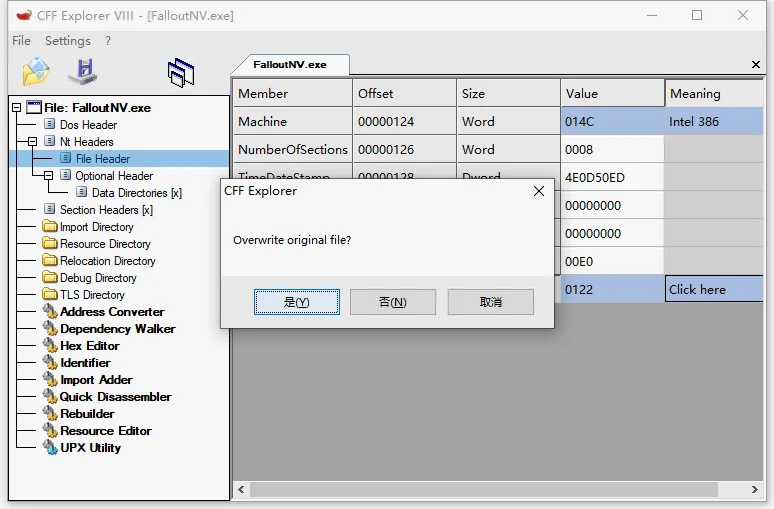Cancel the dialog with 取消 button
The height and width of the screenshot is (509, 774).
tap(491, 302)
